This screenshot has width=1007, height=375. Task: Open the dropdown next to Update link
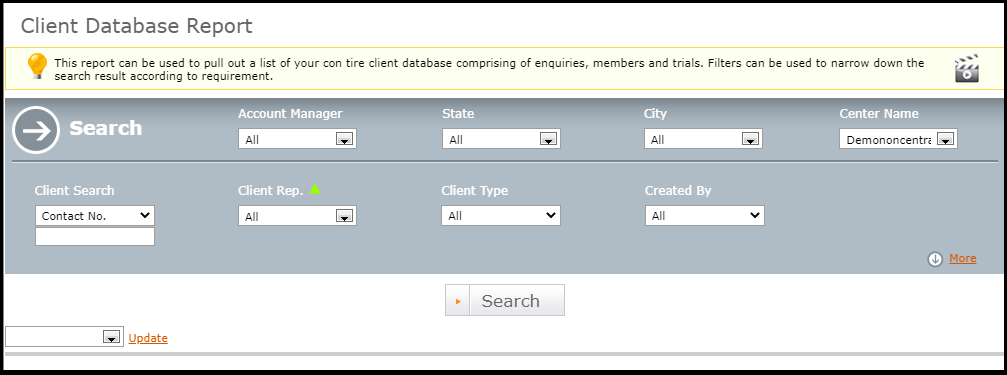(x=64, y=337)
